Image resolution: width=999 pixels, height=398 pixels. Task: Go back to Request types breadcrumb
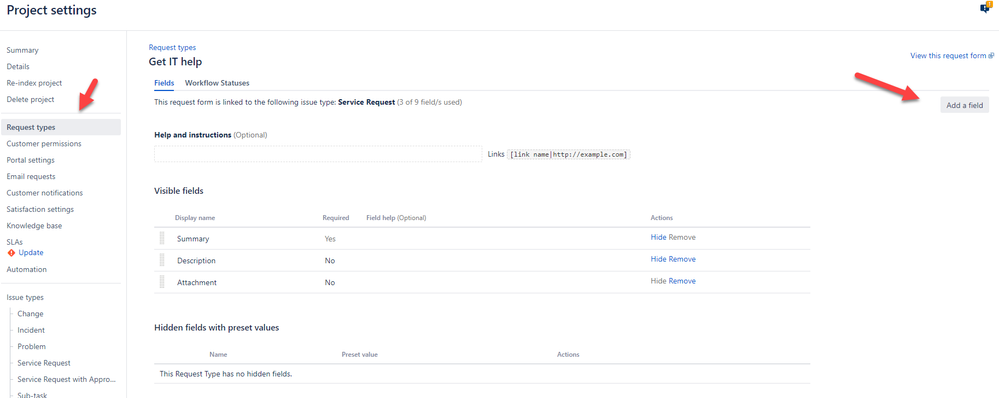coord(172,47)
